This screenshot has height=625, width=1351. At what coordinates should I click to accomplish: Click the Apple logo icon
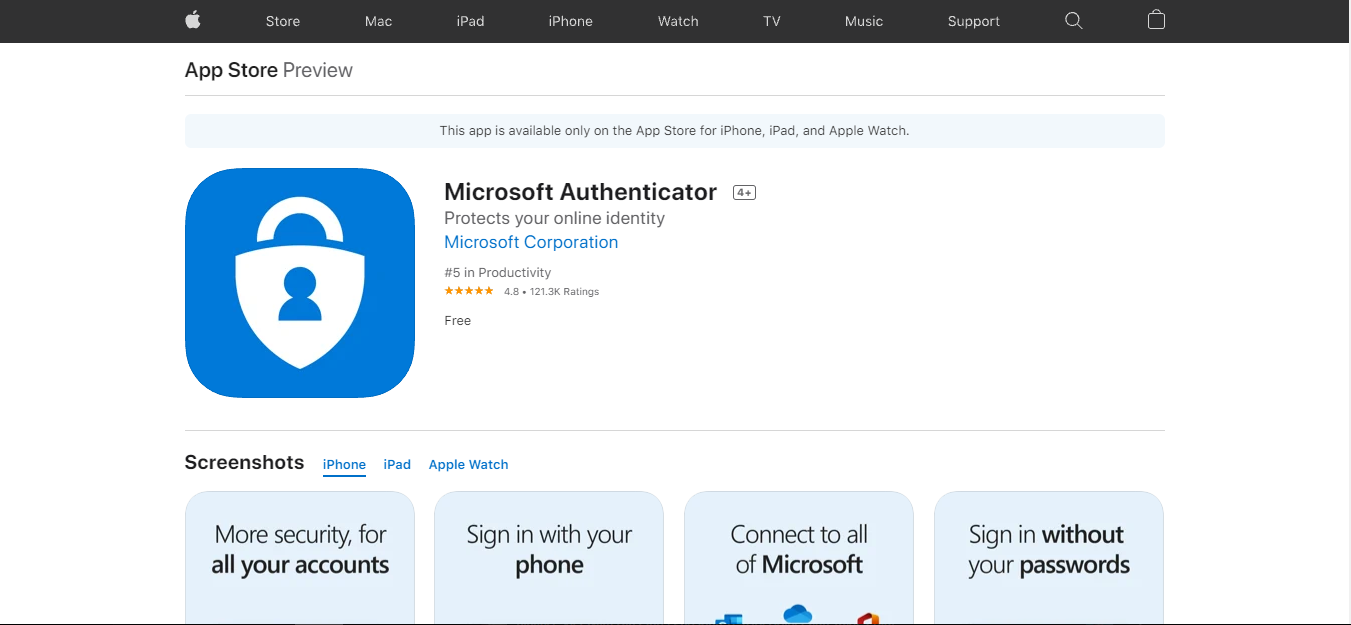point(193,20)
